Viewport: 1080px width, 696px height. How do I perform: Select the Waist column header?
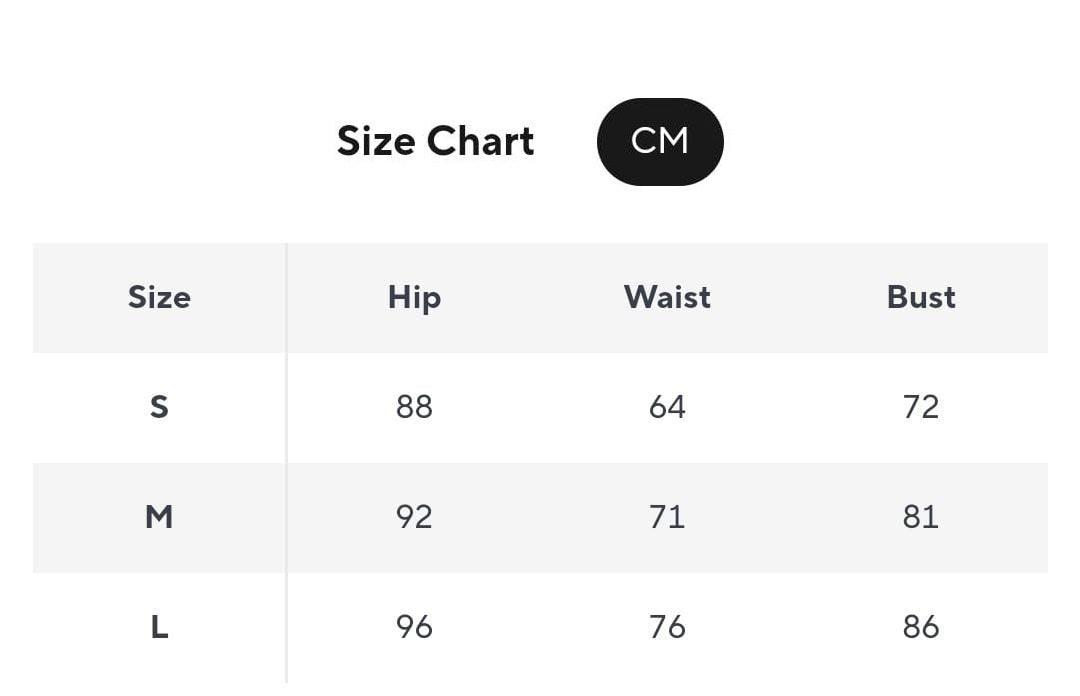click(667, 297)
